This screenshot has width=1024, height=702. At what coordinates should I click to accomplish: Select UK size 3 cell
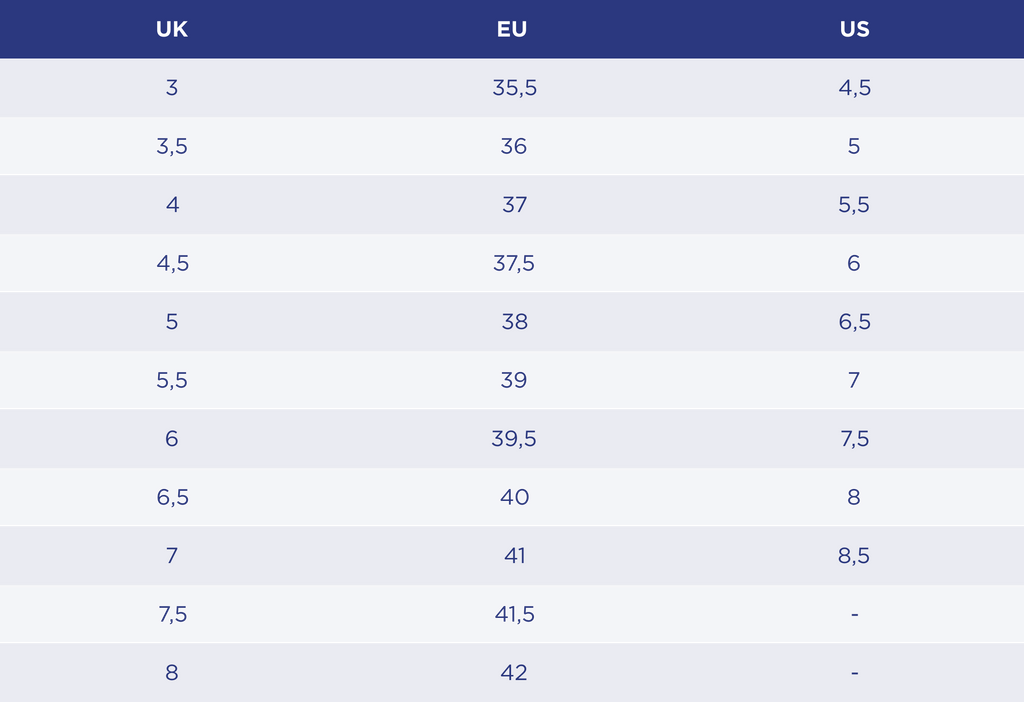(172, 88)
